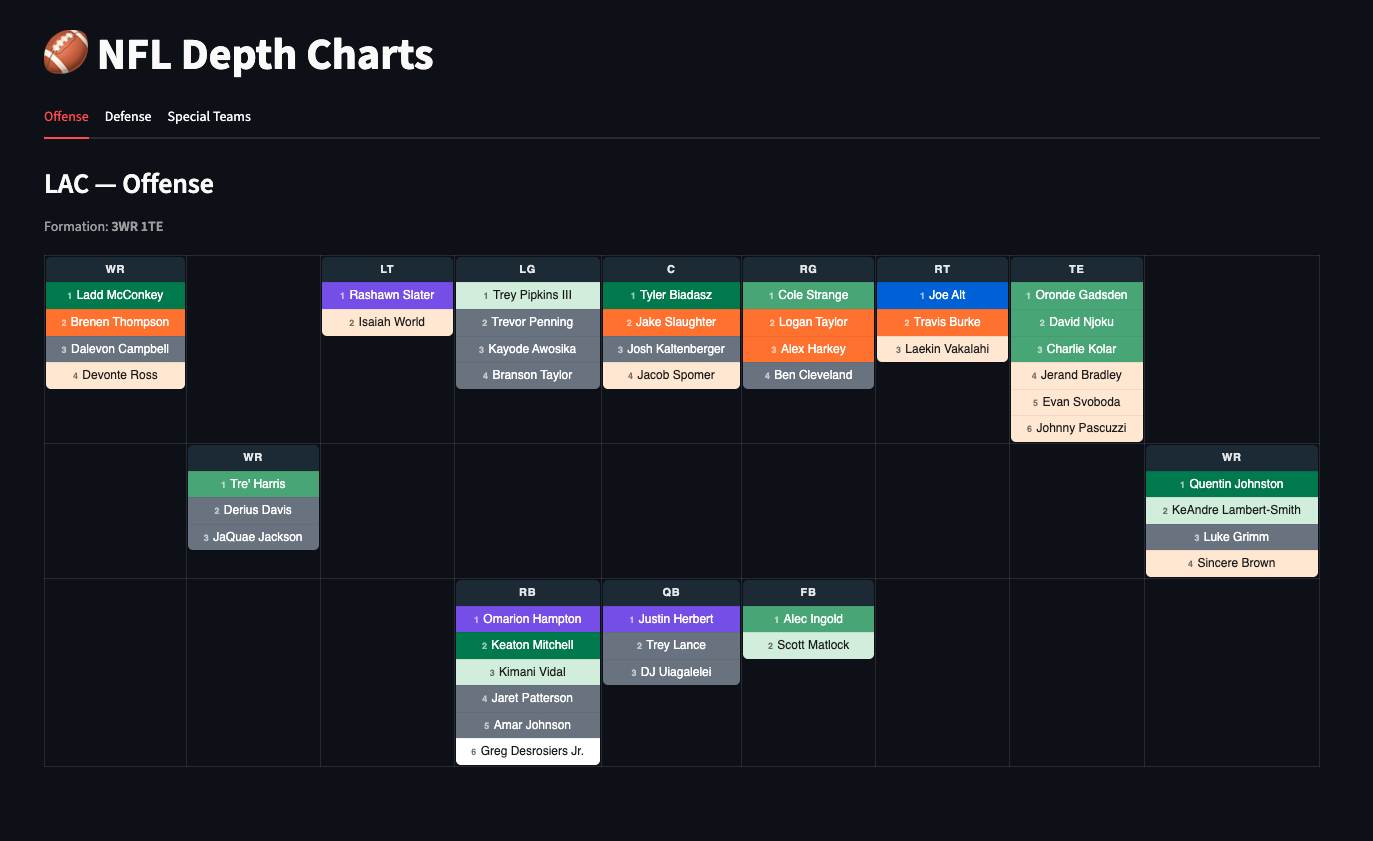1373x841 pixels.
Task: Click the RG position header
Action: (x=808, y=270)
